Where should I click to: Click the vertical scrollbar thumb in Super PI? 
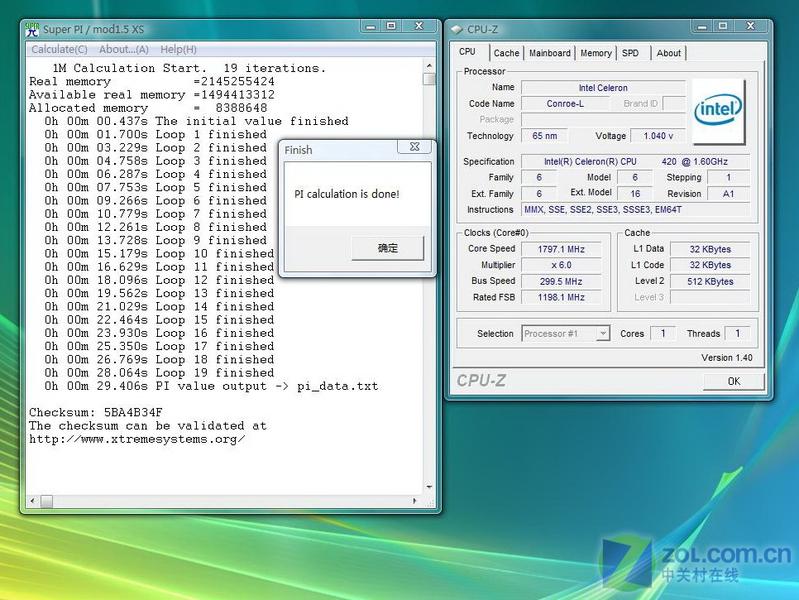pos(430,80)
